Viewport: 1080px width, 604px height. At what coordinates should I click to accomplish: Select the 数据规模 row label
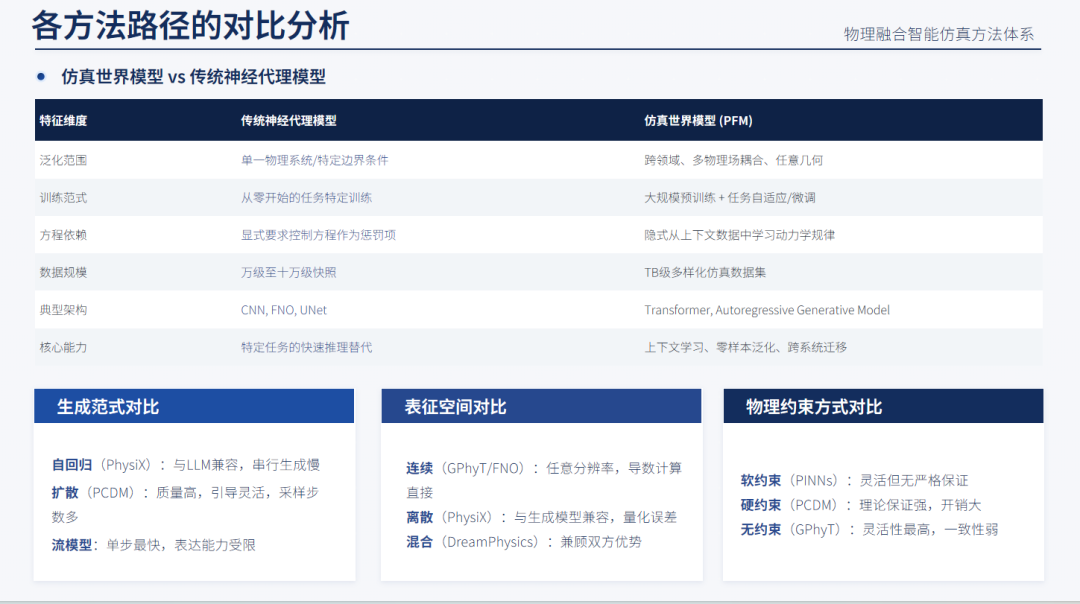point(63,272)
